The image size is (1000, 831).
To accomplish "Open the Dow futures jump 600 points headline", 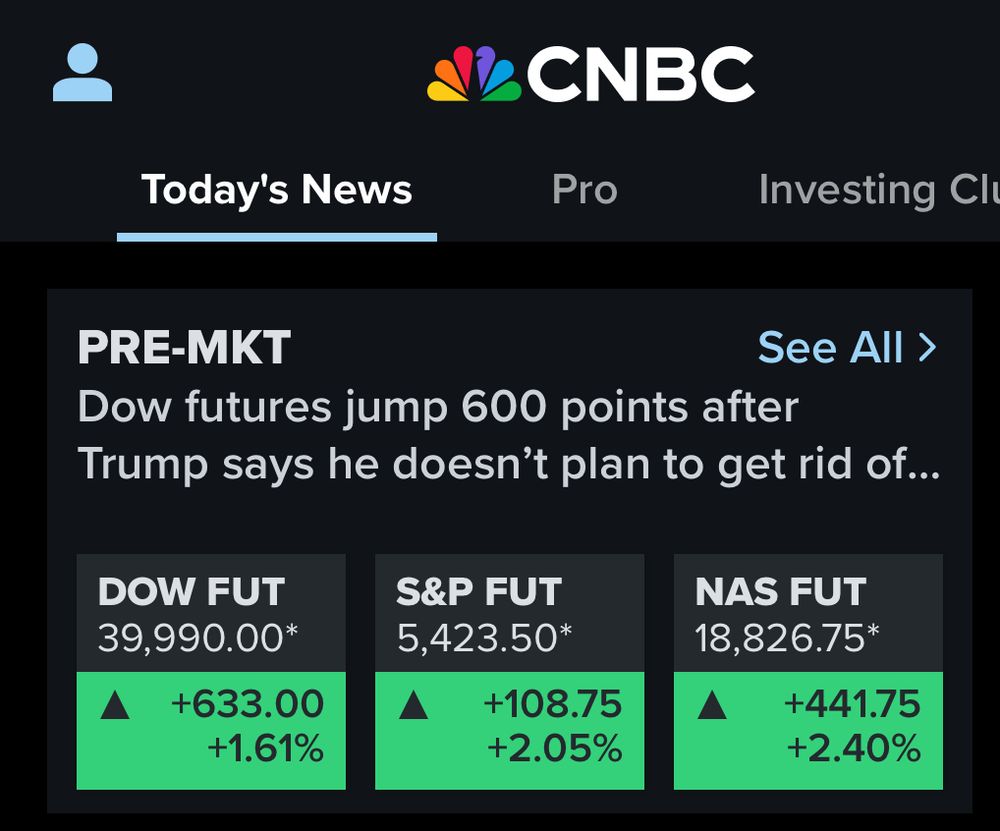I will point(508,435).
